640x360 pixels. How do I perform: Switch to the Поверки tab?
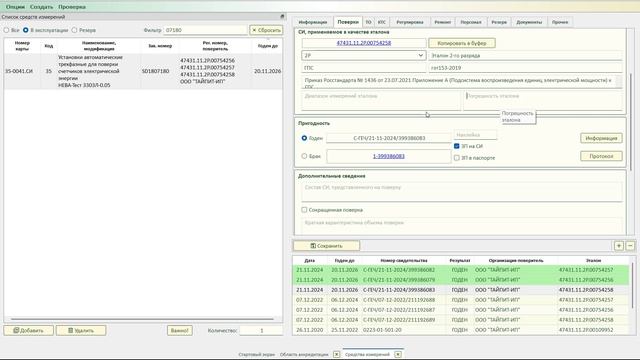coord(348,22)
